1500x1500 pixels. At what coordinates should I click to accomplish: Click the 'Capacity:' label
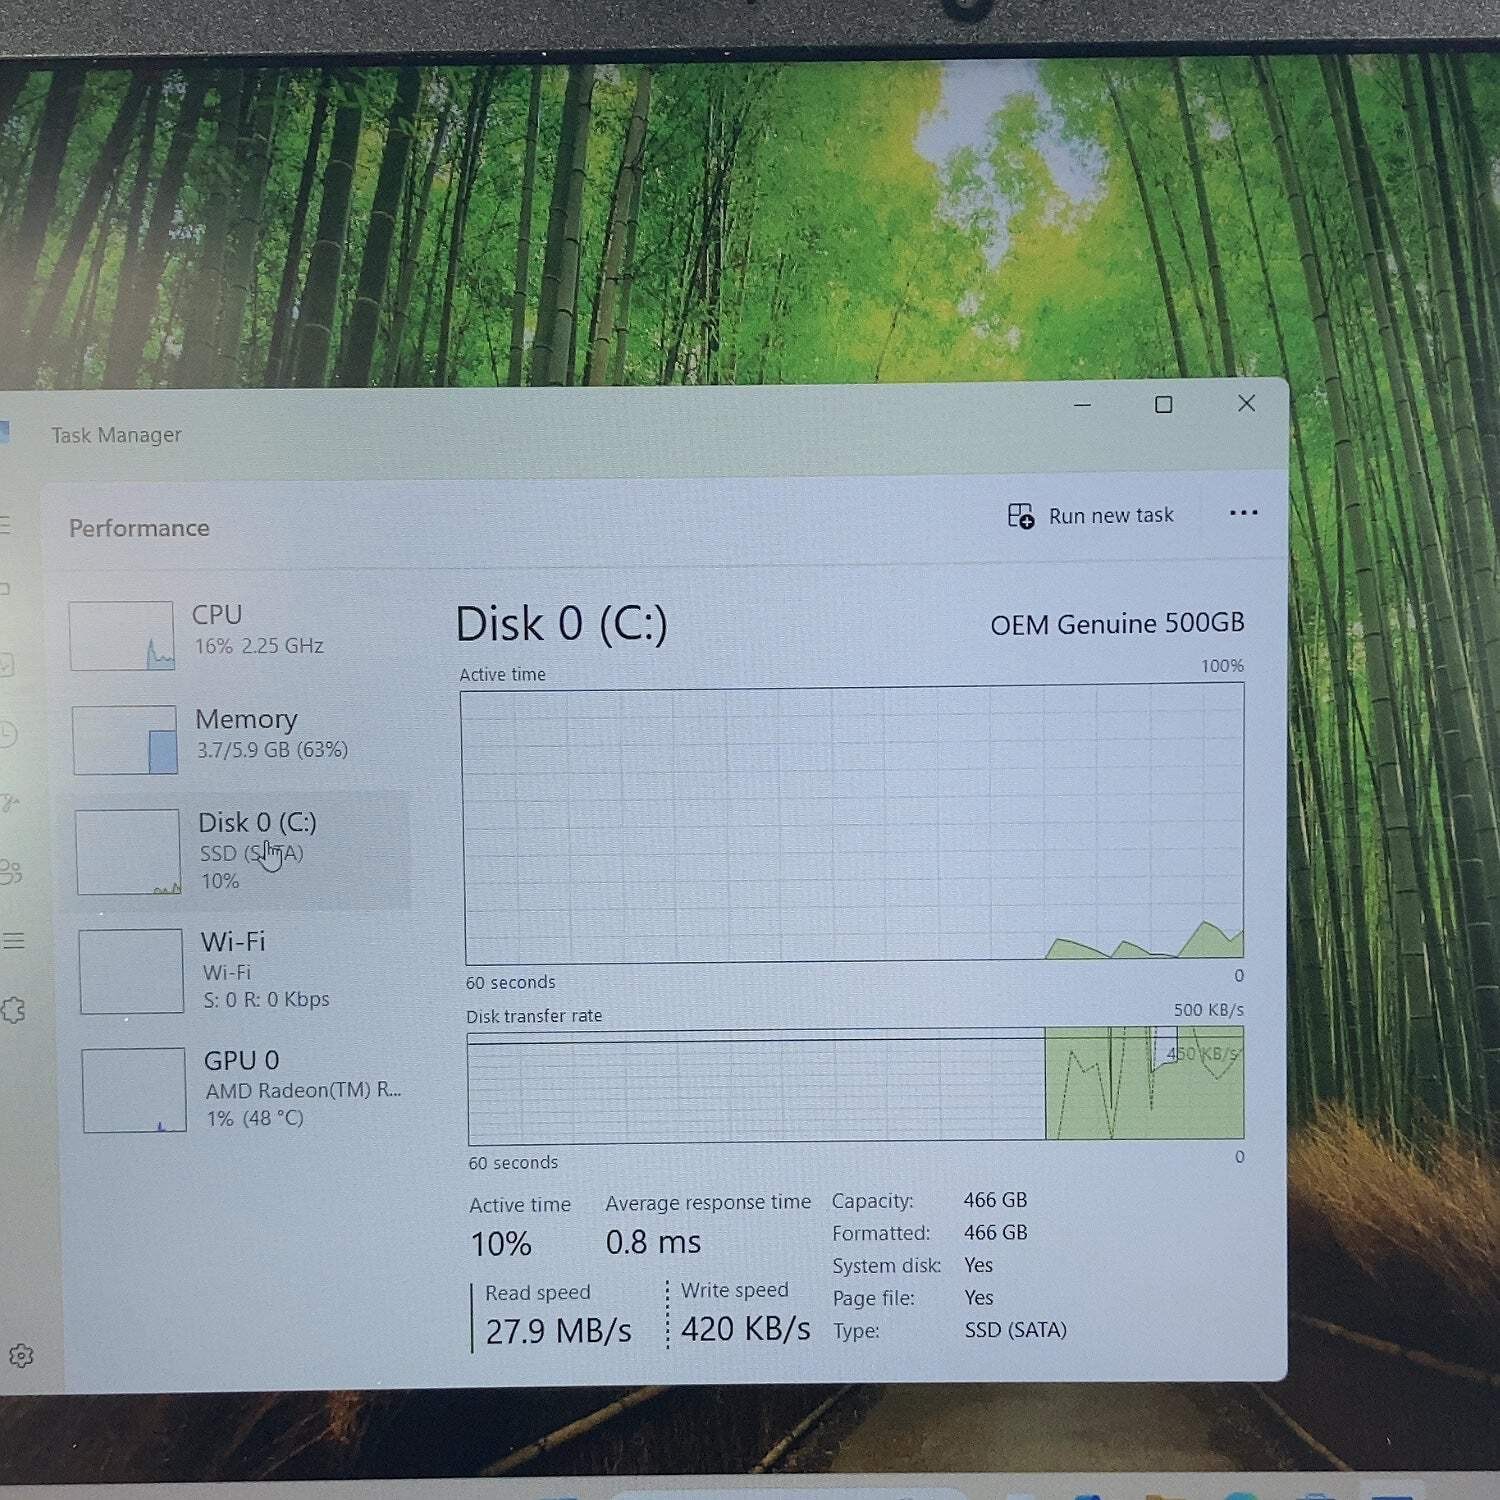click(x=872, y=1201)
